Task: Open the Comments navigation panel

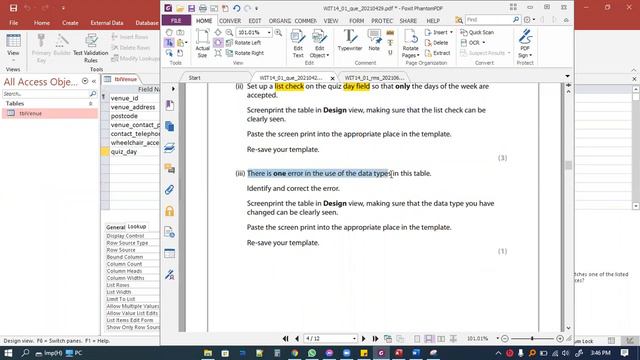Action: (169, 168)
